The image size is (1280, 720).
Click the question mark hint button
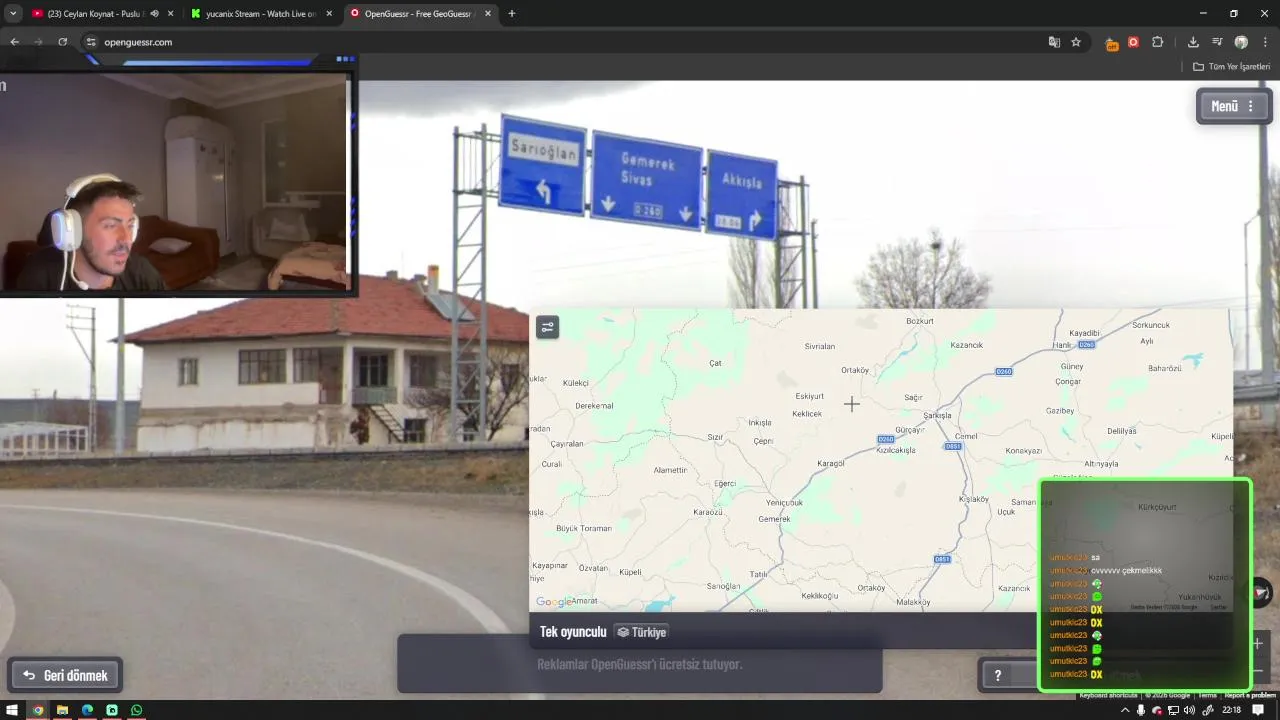coord(997,675)
